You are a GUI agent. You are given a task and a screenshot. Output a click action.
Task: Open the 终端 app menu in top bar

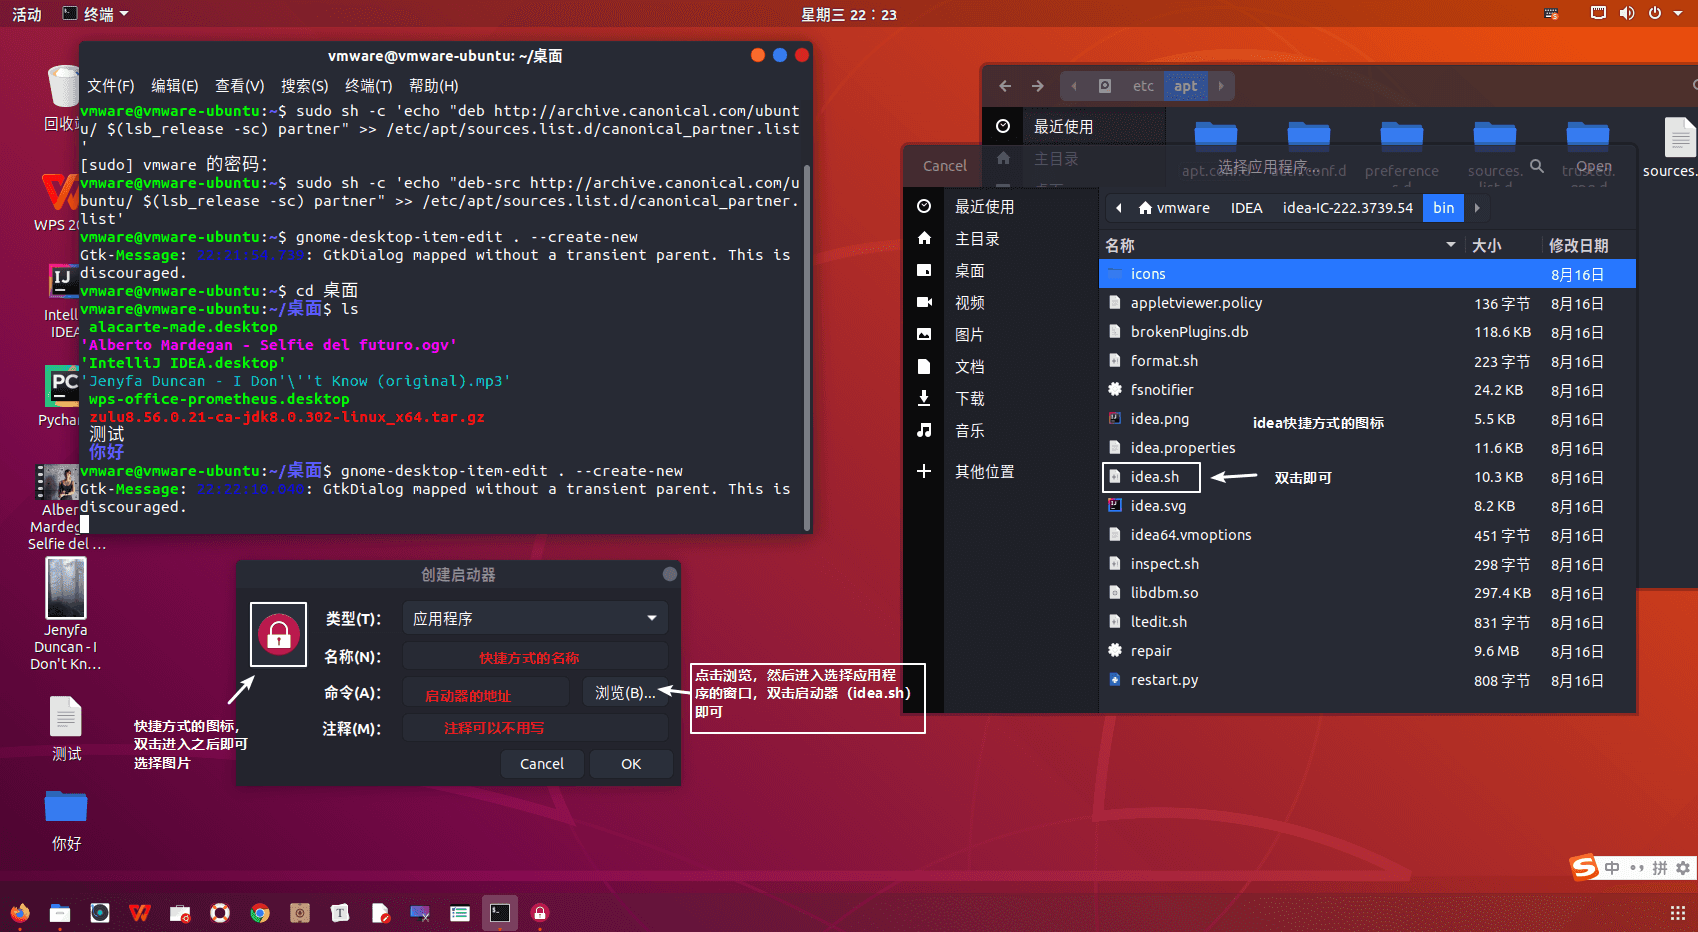96,14
